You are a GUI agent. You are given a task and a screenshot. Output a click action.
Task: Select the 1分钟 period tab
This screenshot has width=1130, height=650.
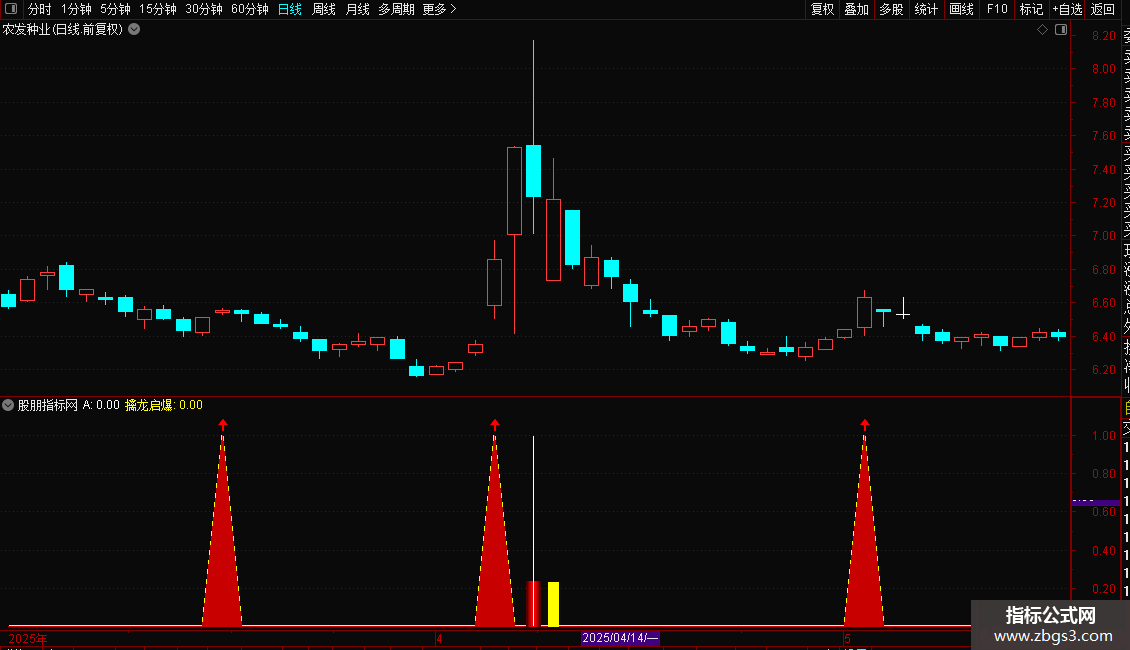(76, 9)
